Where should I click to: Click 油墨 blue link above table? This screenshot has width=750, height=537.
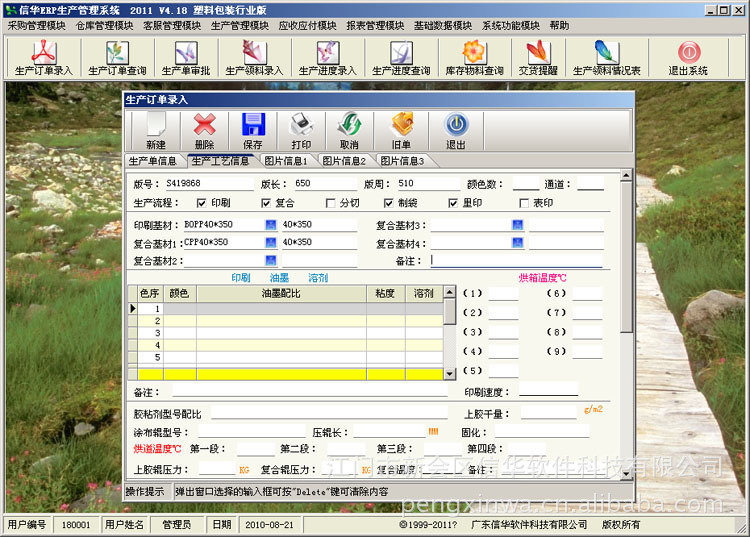279,278
